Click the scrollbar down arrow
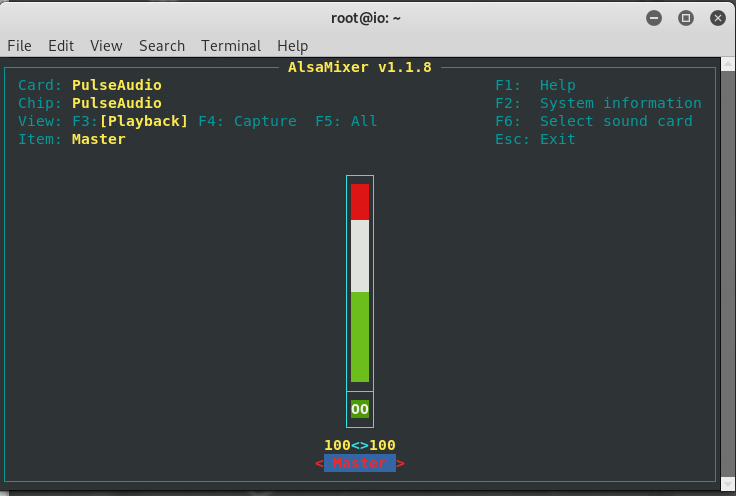The height and width of the screenshot is (496, 736). (x=728, y=483)
